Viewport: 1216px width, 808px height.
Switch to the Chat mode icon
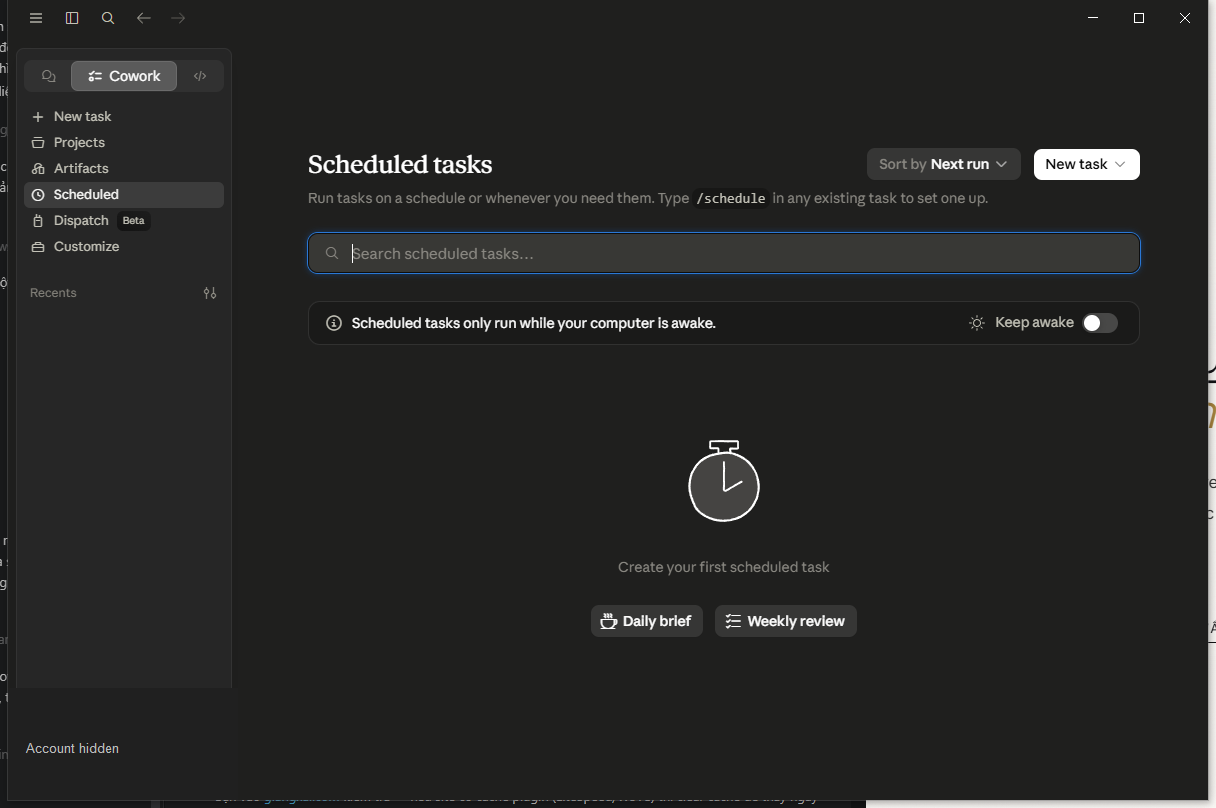(48, 76)
